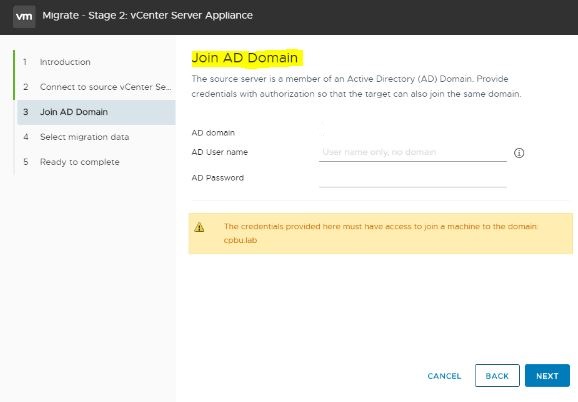Focus the AD Password field

tap(413, 178)
